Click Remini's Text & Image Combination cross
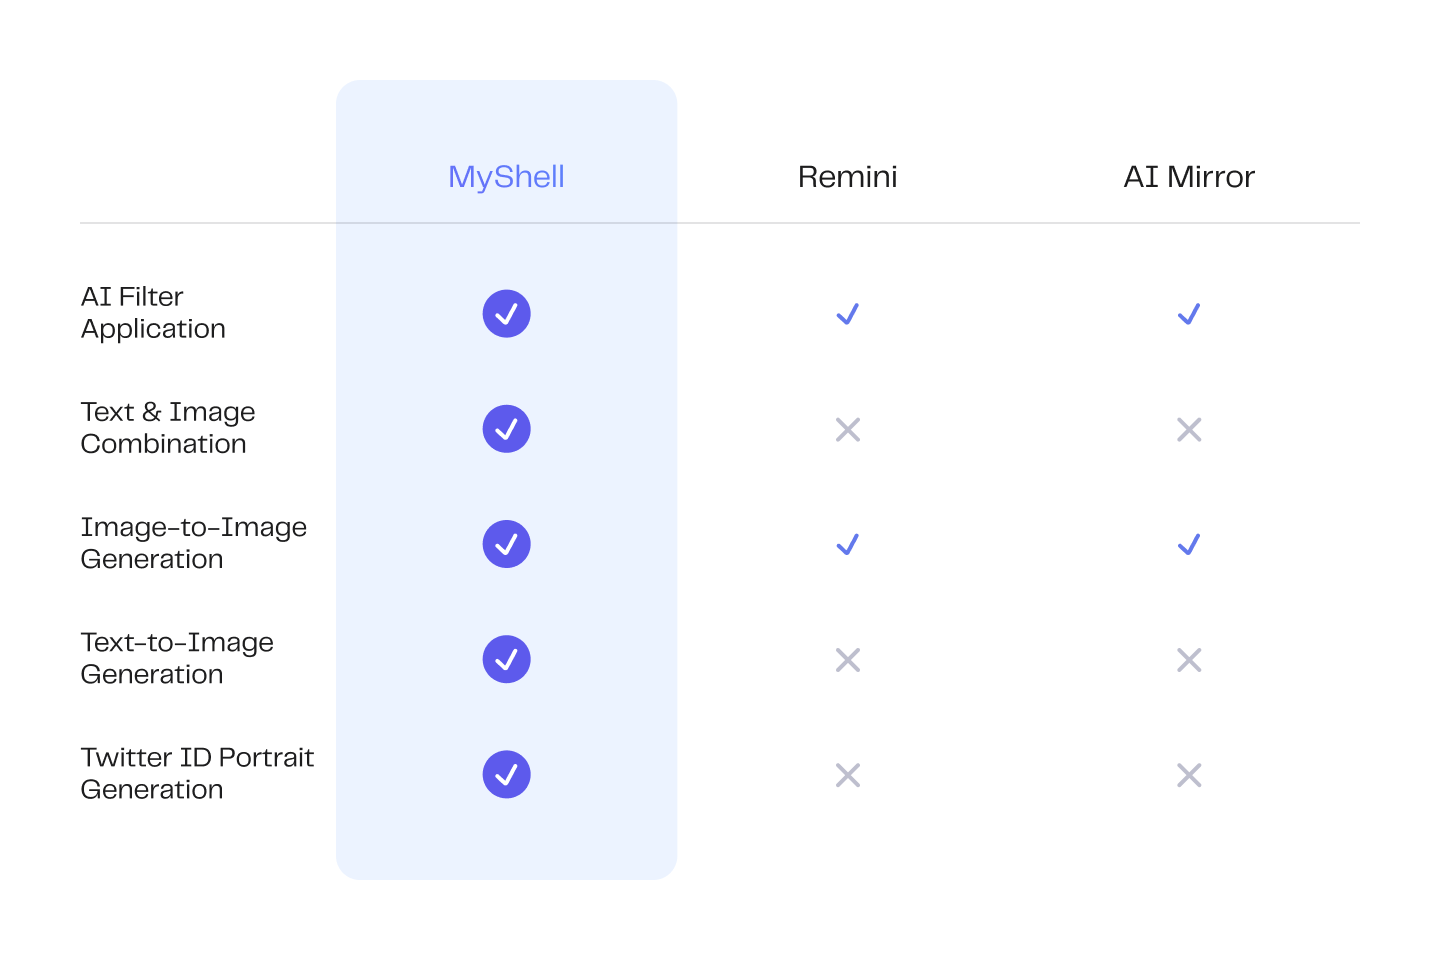Screen dimensions: 1440x960 click(x=847, y=430)
